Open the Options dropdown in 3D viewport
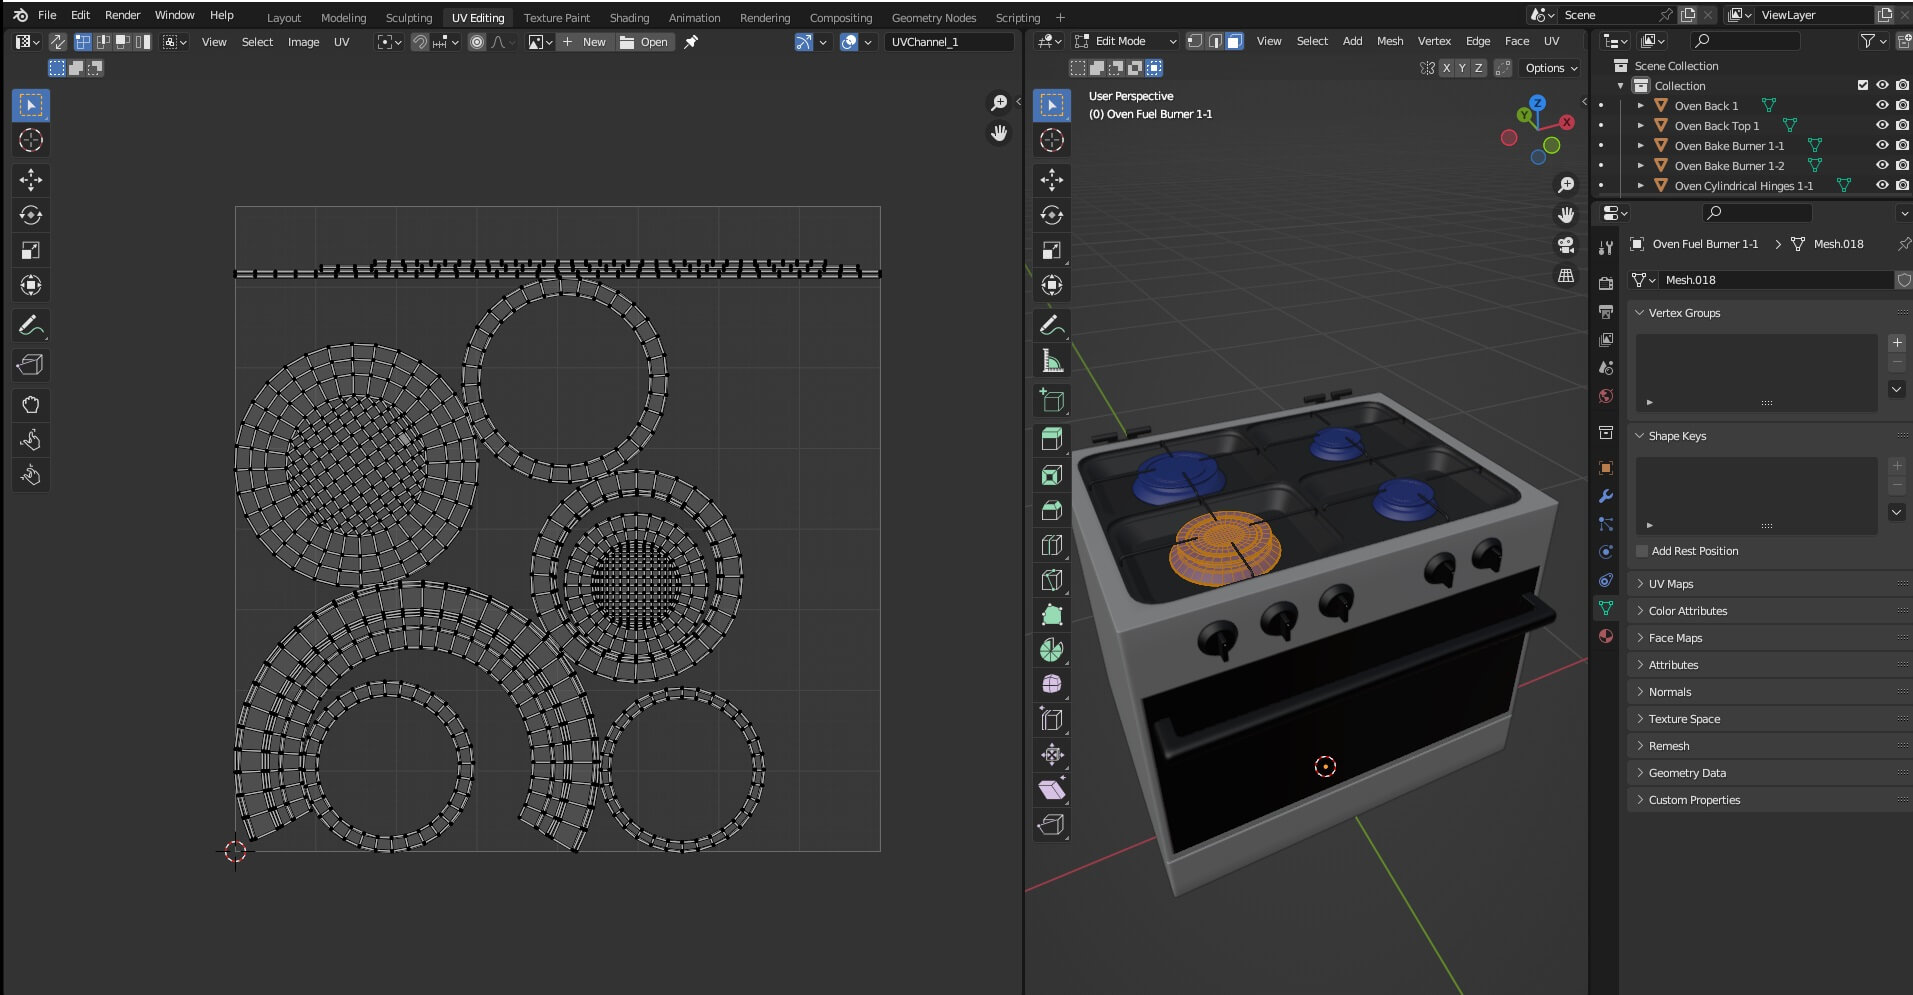The width and height of the screenshot is (1913, 995). click(1551, 68)
